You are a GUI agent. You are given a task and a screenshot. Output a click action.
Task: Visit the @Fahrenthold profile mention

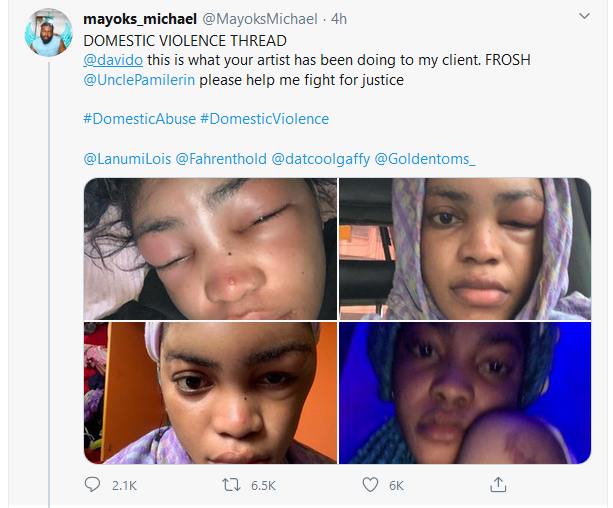pos(221,159)
